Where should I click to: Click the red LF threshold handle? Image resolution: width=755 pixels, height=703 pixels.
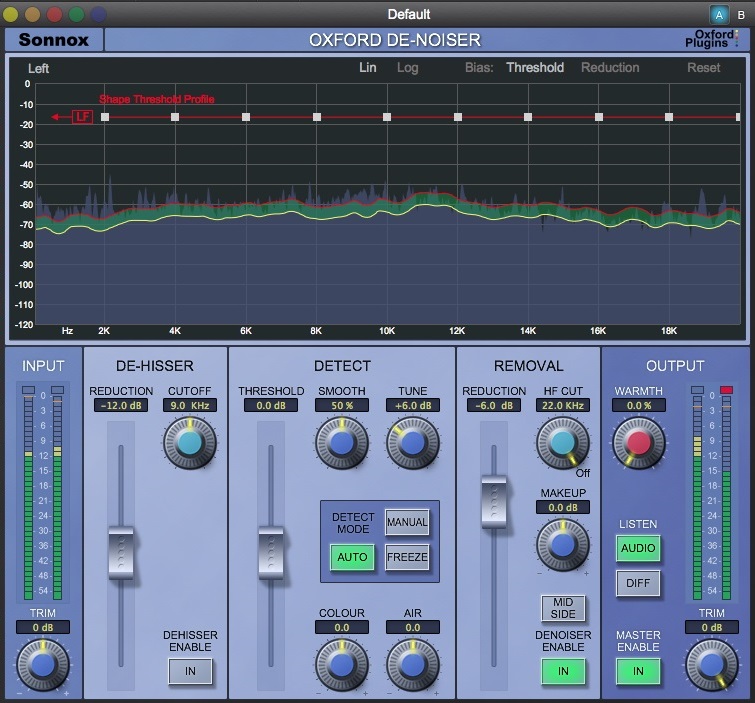tap(82, 117)
